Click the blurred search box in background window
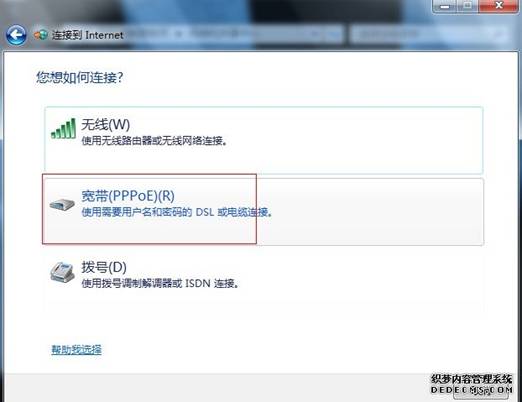Viewport: 522px width, 402px height. [429, 34]
